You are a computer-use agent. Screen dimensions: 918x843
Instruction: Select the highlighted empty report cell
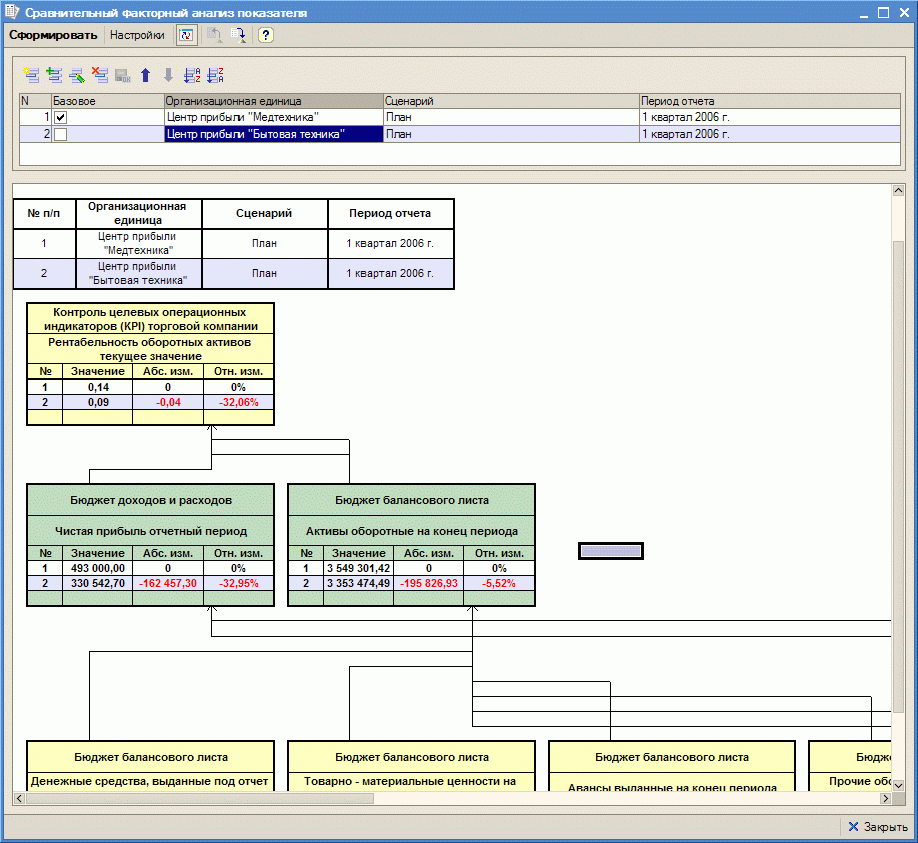coord(611,551)
